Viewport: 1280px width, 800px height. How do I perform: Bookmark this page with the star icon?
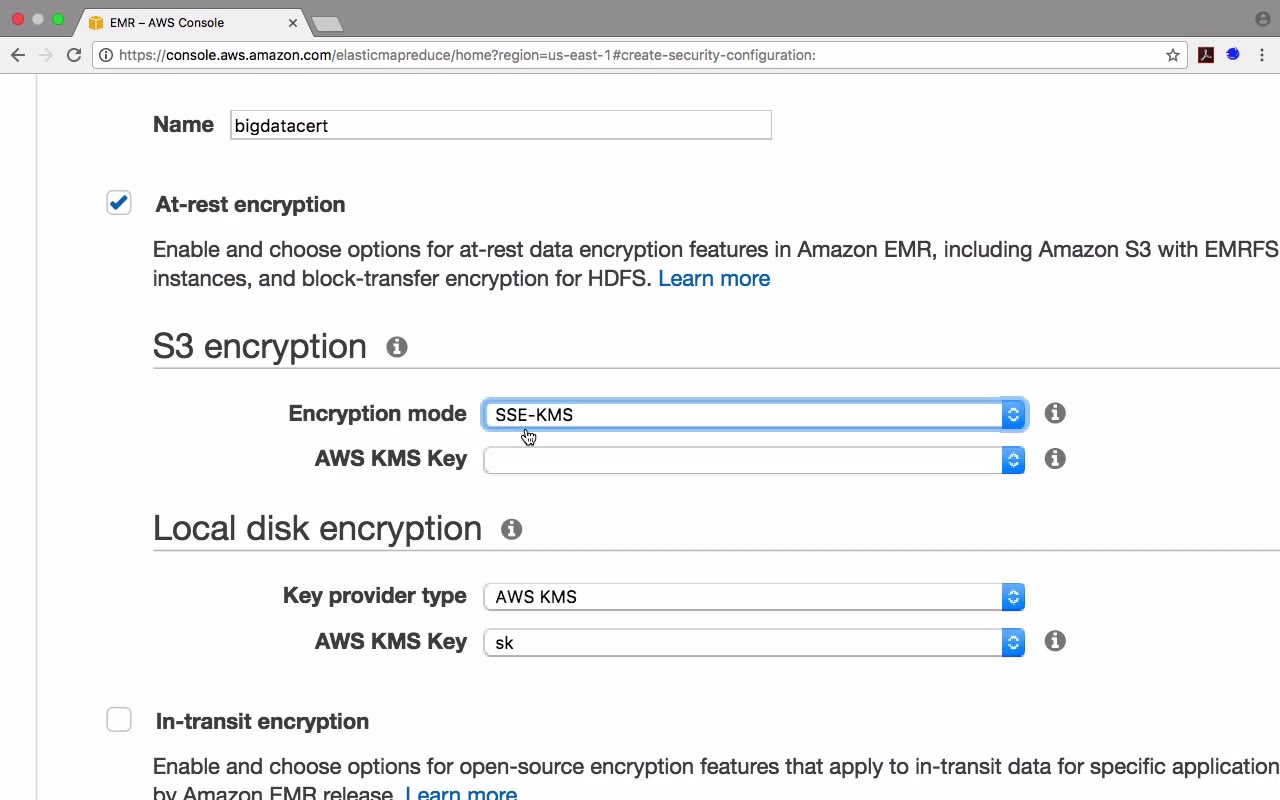[x=1173, y=55]
